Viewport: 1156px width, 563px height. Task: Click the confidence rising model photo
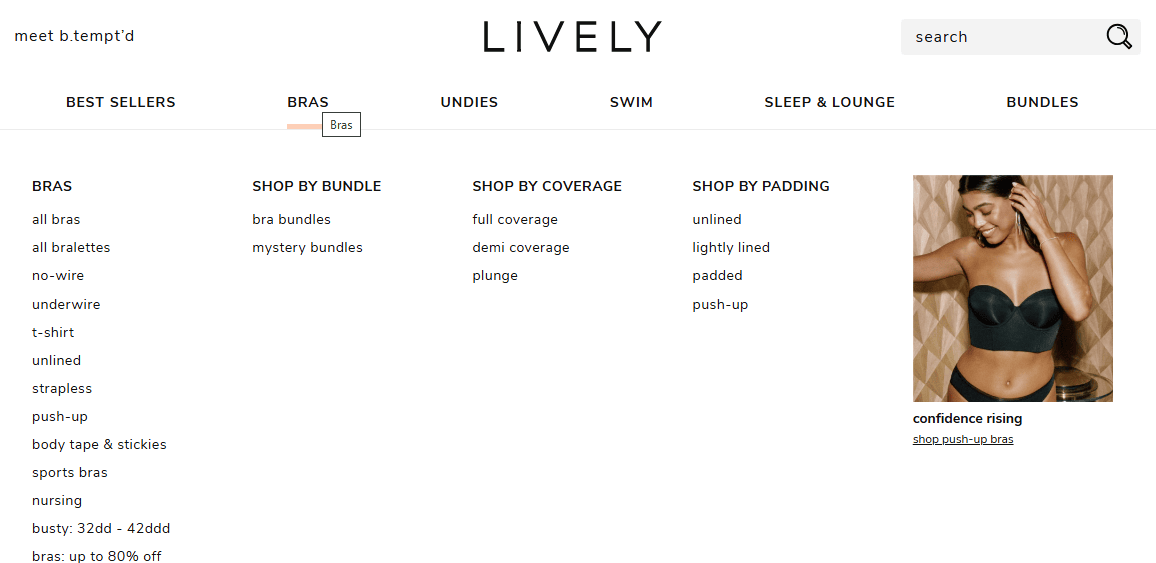[1012, 288]
